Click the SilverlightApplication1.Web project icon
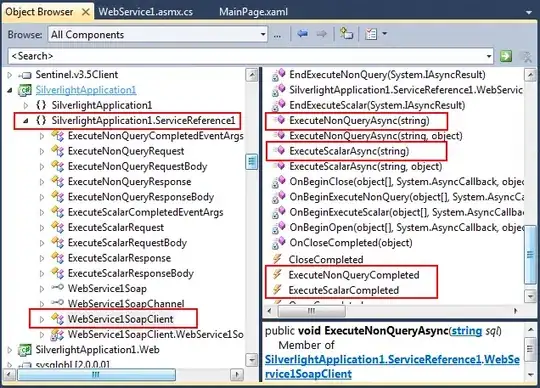540x388 pixels. 25,350
